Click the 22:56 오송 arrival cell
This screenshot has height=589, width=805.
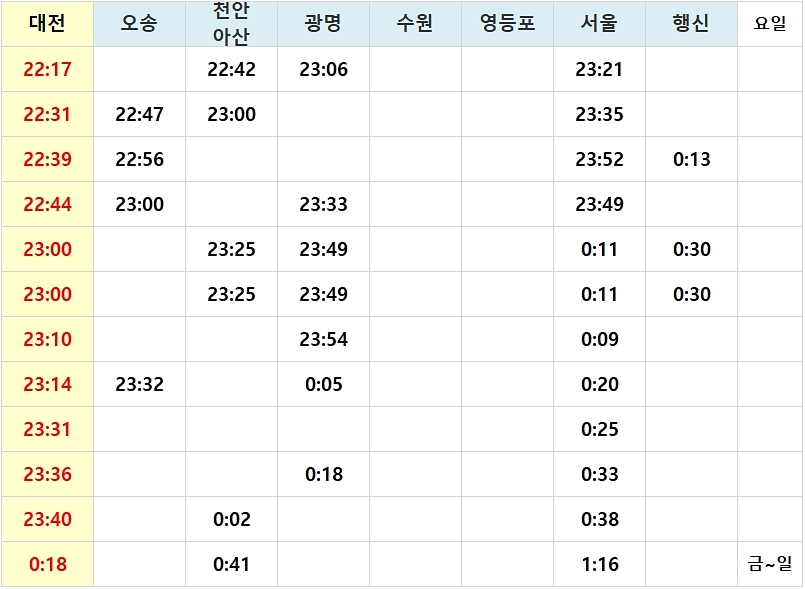pyautogui.click(x=139, y=159)
